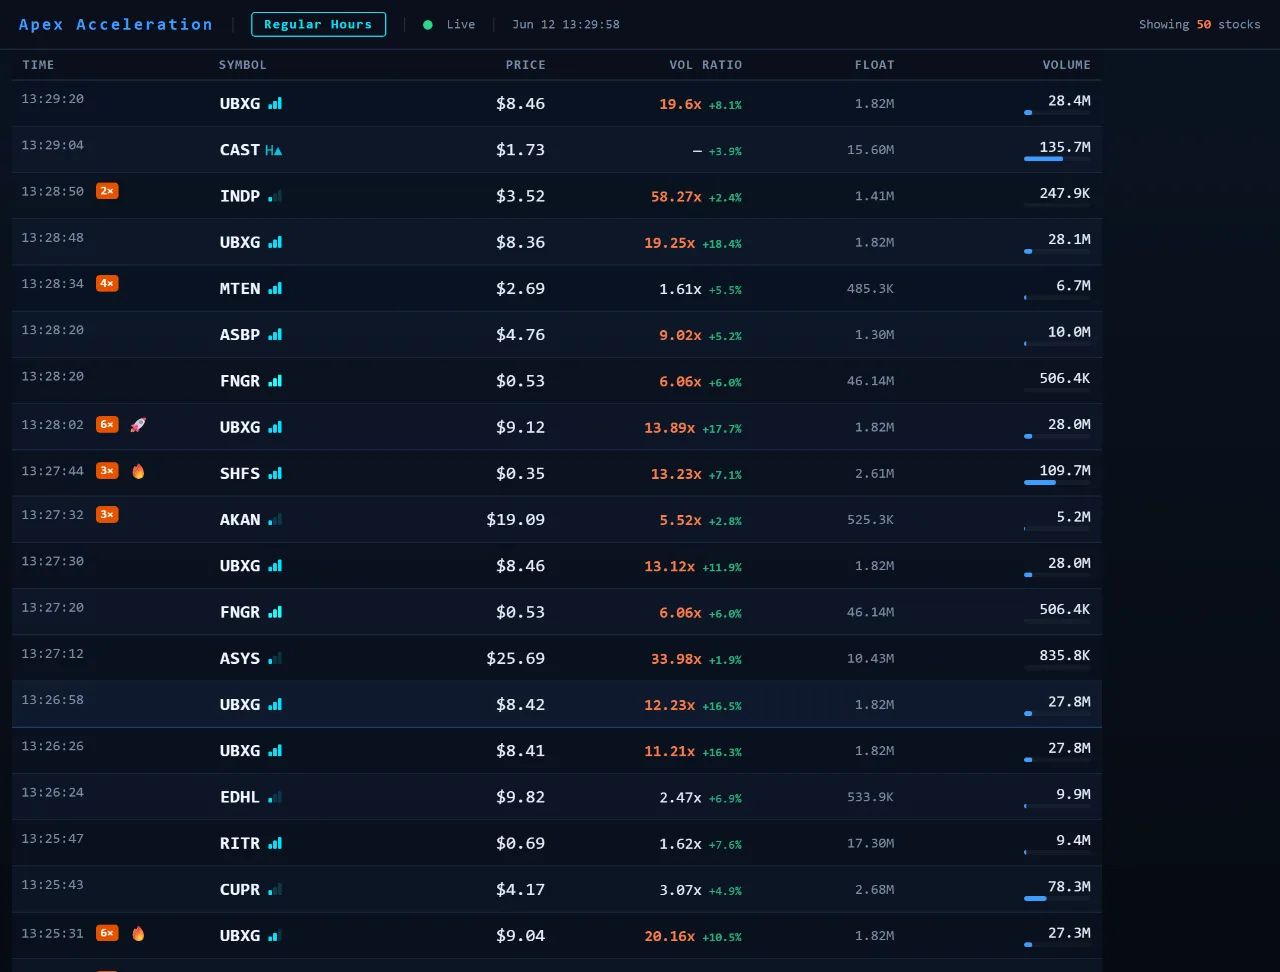Click the signal bars icon beside RITR
This screenshot has width=1280, height=972.
275,843
